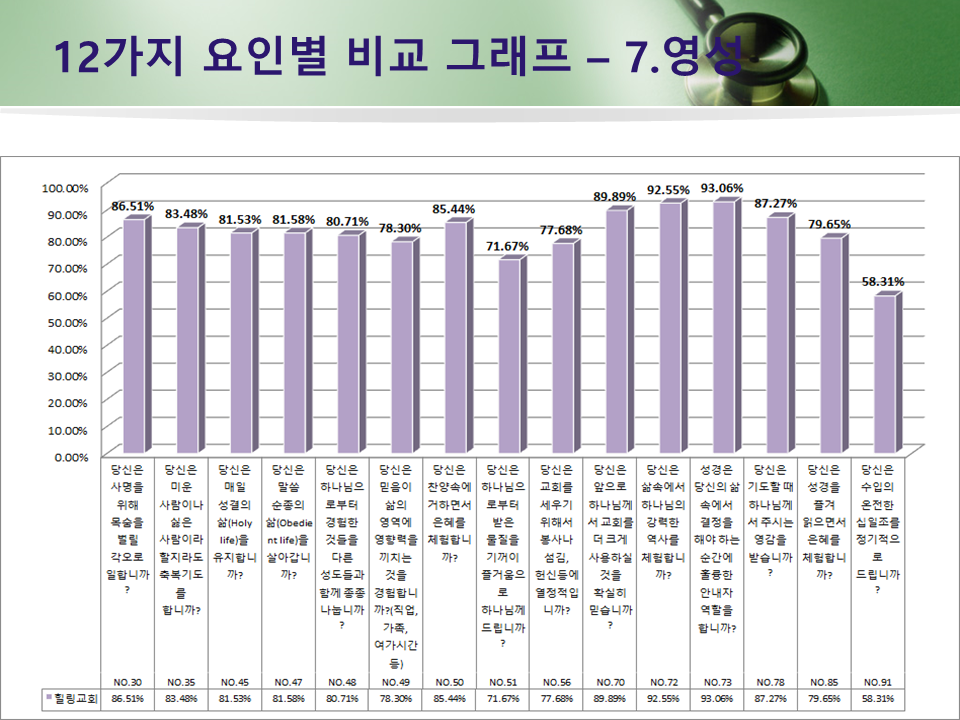Click the NO.45 category label

point(236,681)
